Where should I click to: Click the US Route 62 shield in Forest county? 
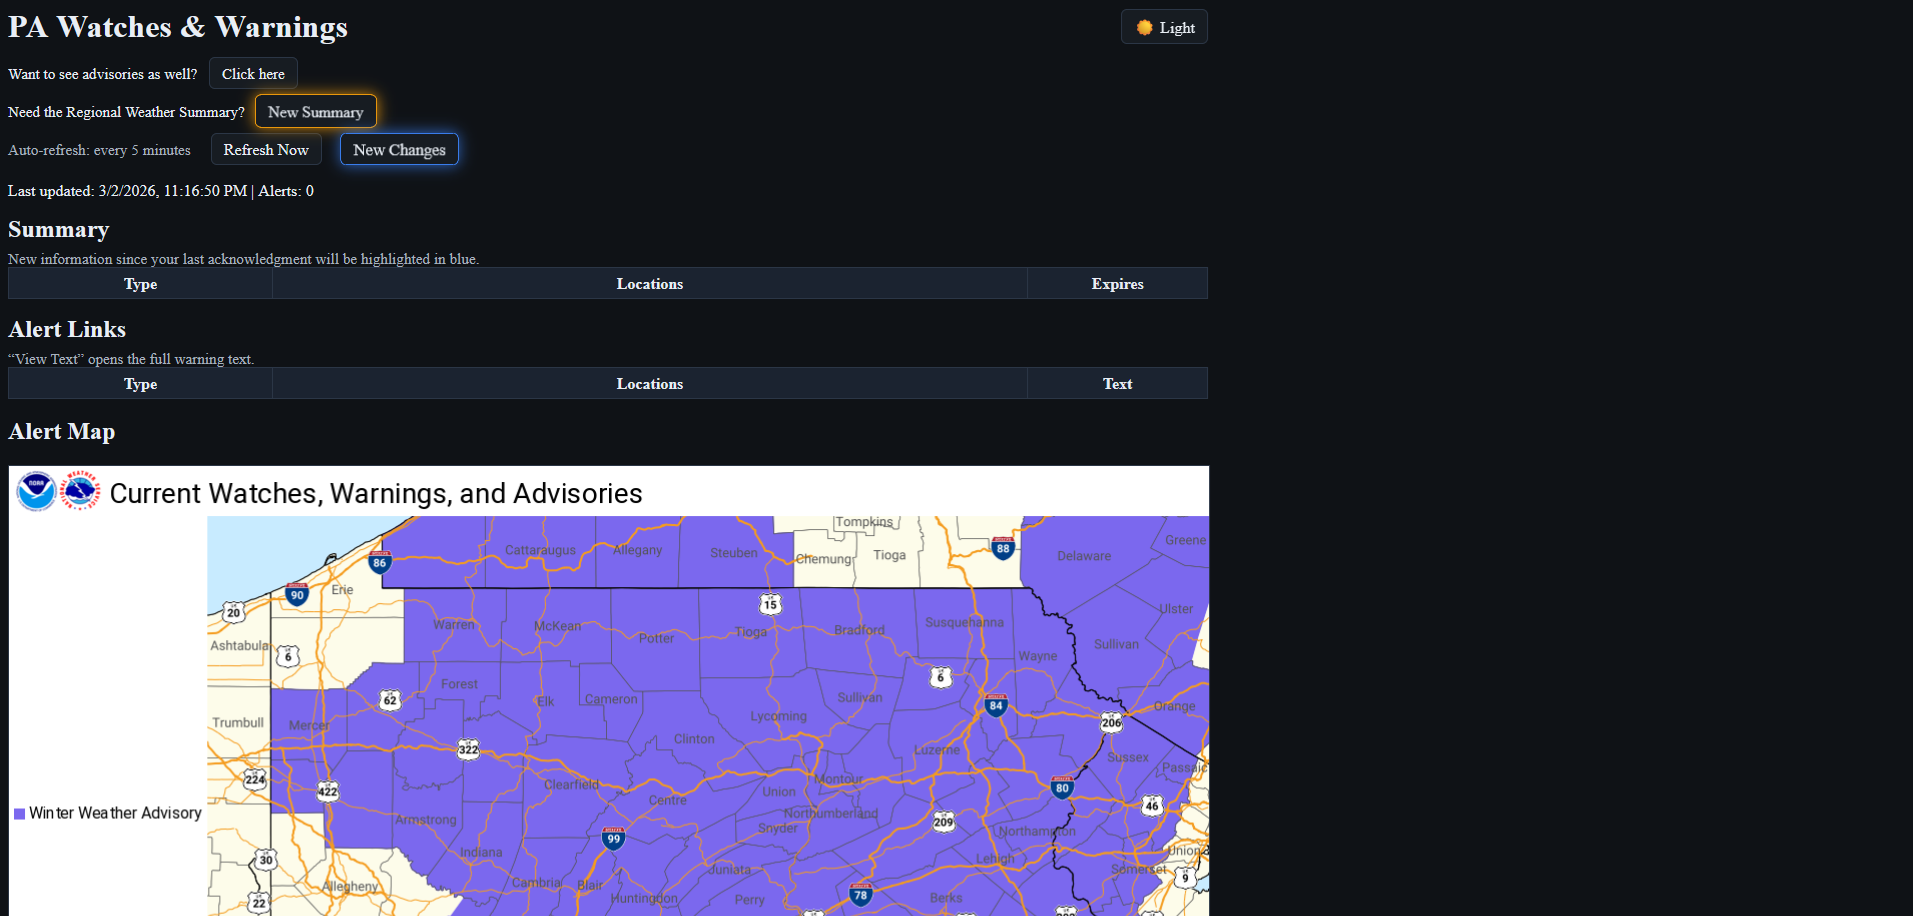tap(390, 700)
